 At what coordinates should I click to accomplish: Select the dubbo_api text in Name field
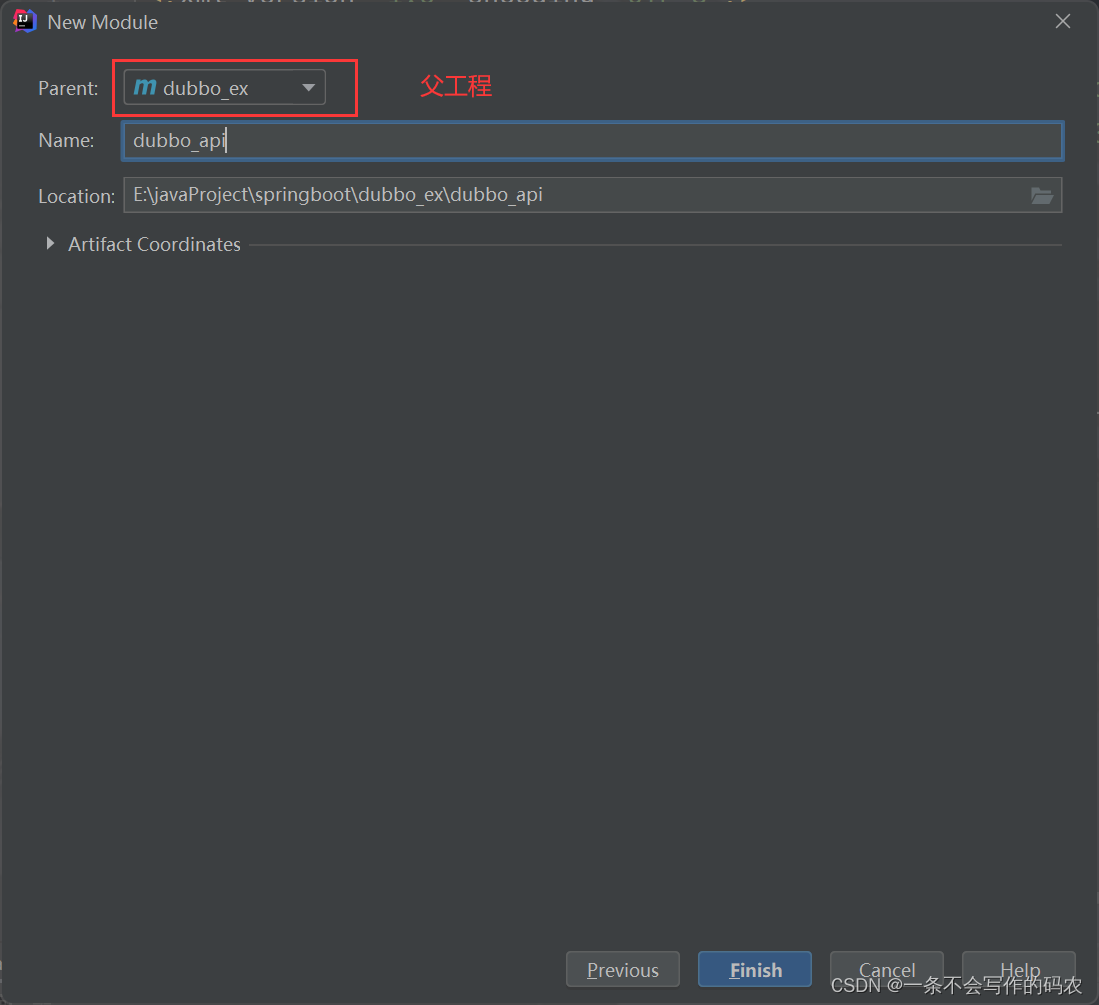[180, 140]
